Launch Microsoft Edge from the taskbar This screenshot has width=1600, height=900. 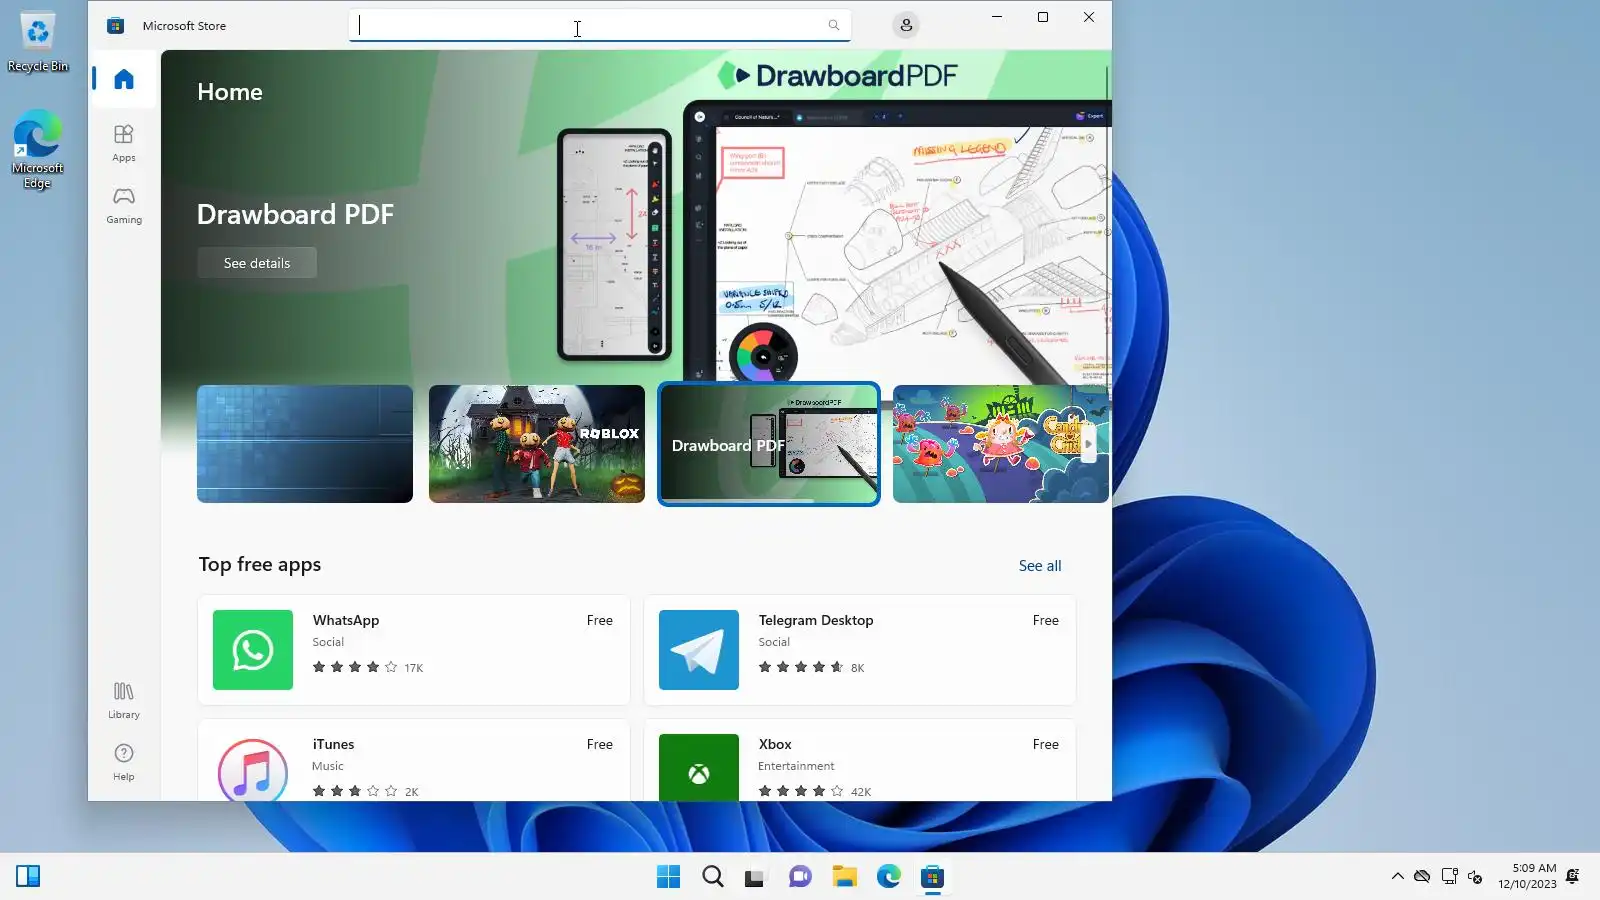click(889, 877)
